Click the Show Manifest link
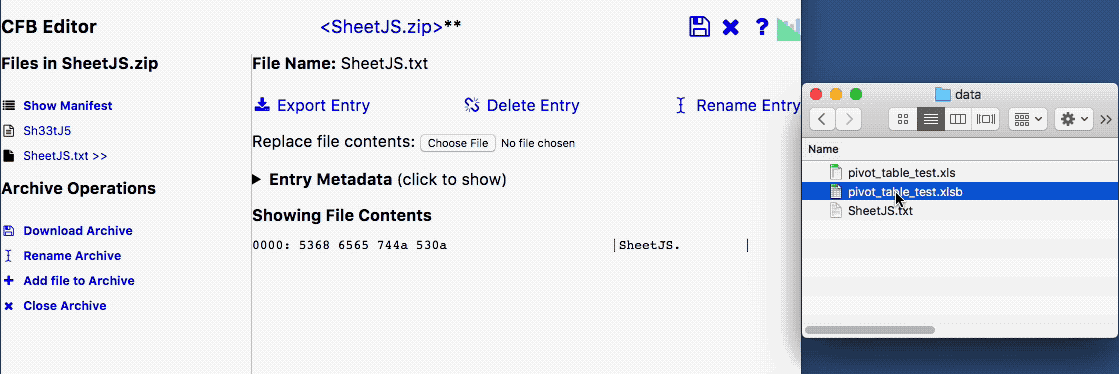Viewport: 1119px width, 374px height. 68,106
